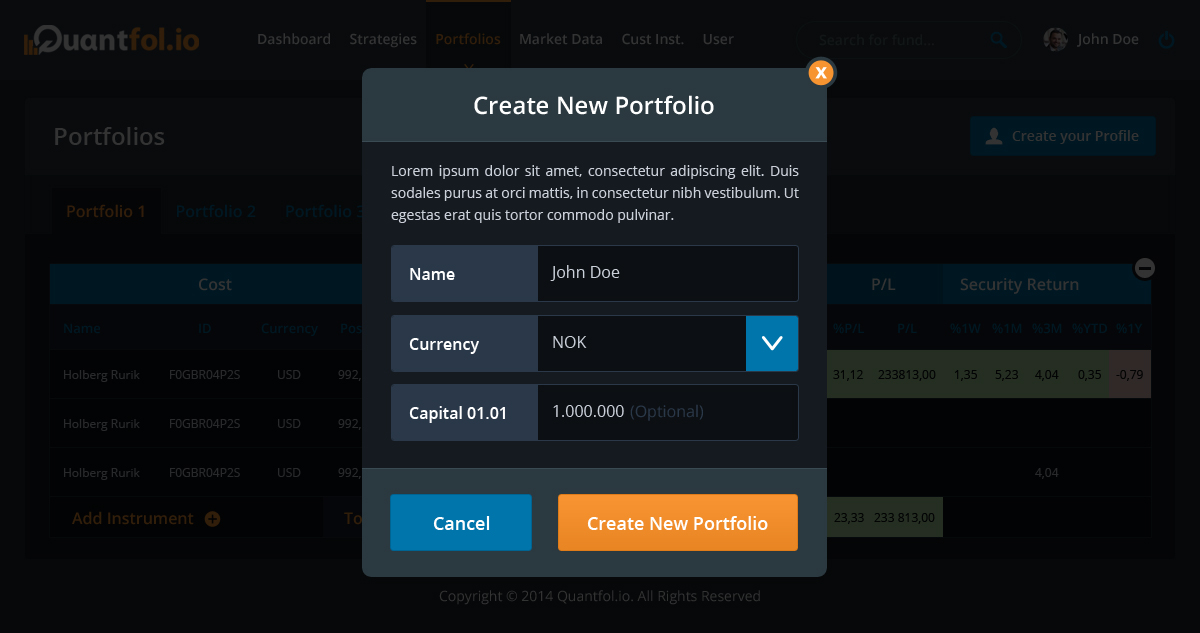
Task: Click the profile icon on Create your Profile
Action: [x=994, y=136]
